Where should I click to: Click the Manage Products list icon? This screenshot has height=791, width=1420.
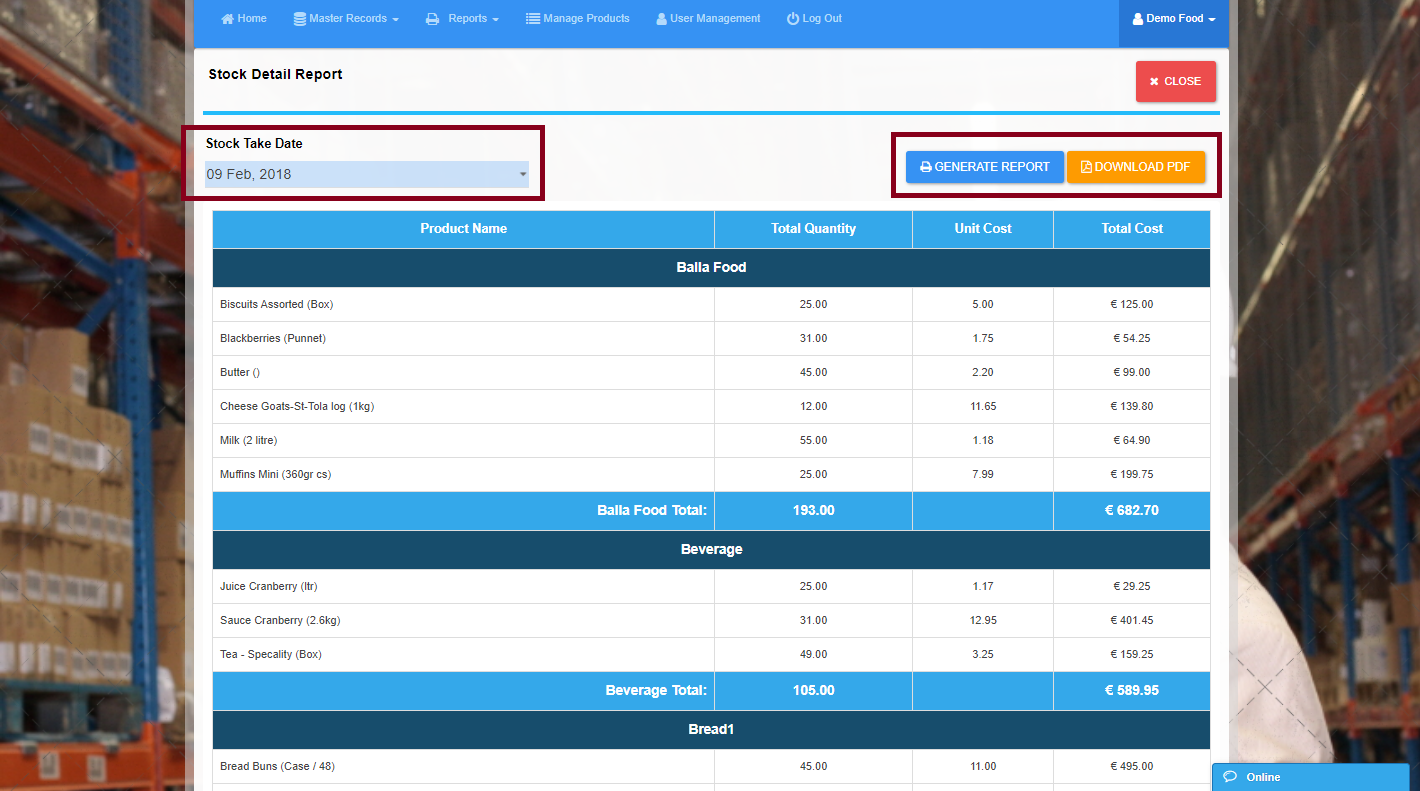(533, 19)
